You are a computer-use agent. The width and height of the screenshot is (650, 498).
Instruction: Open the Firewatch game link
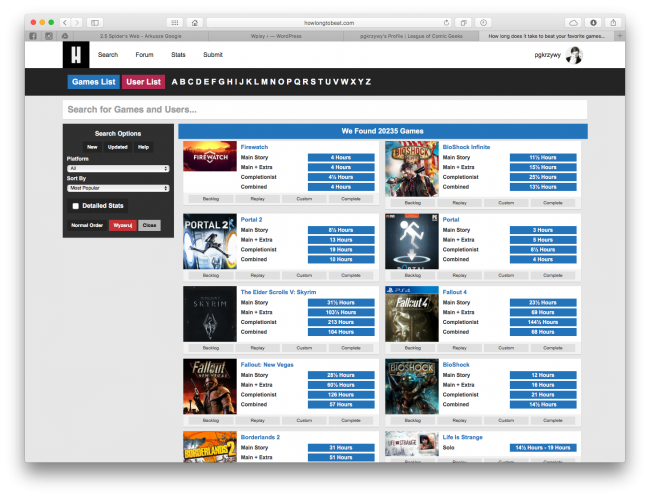(x=254, y=147)
